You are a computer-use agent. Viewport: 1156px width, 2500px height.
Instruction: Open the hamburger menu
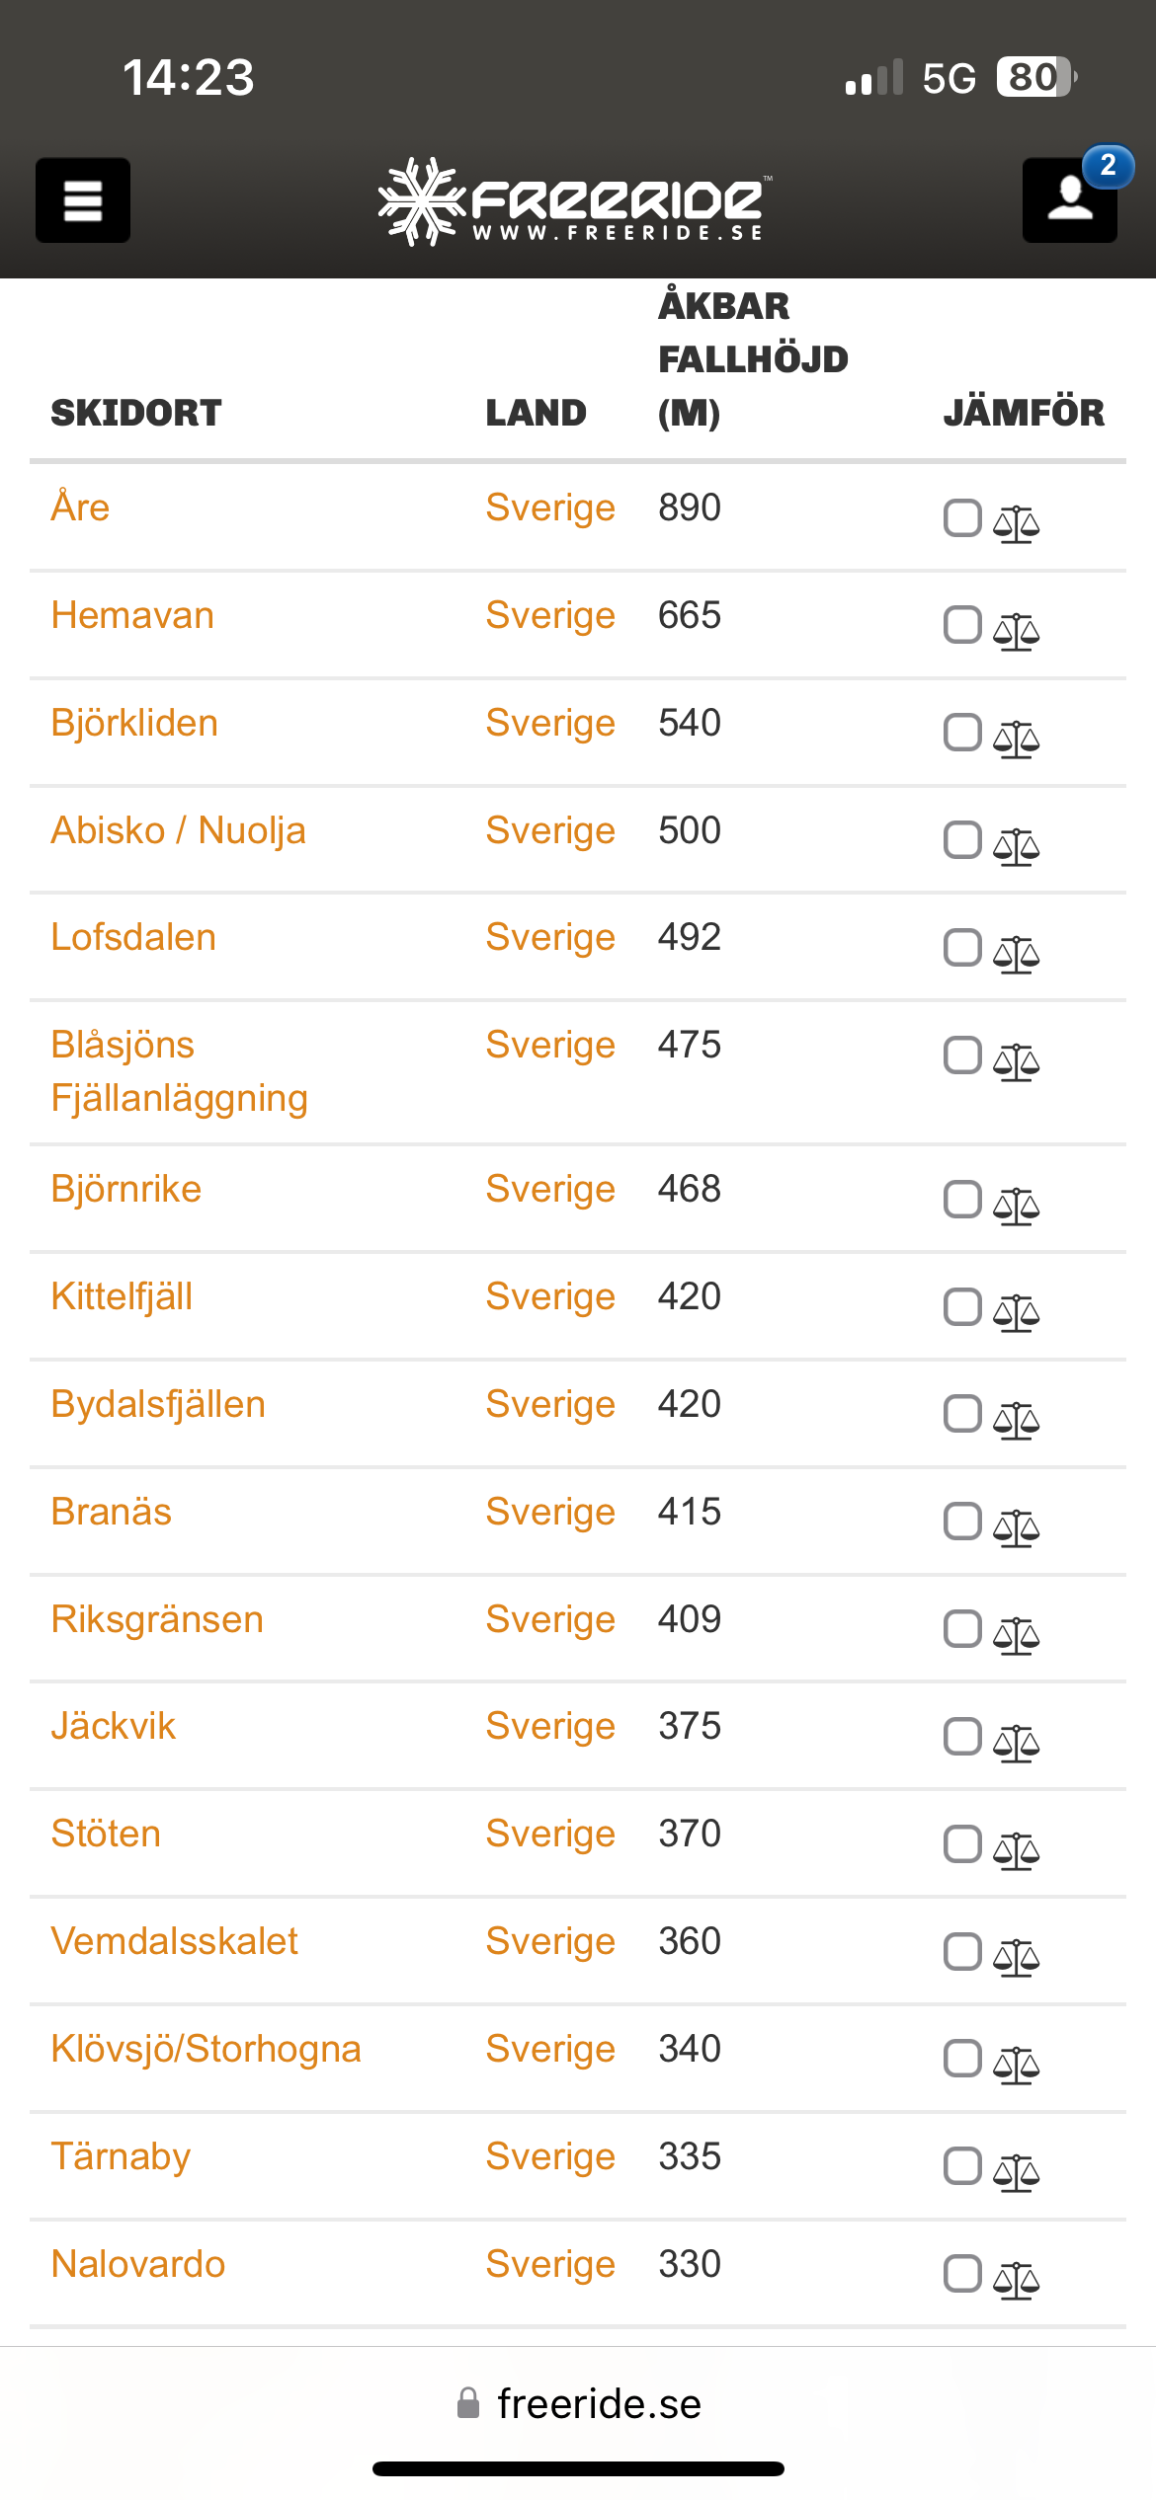click(x=83, y=200)
